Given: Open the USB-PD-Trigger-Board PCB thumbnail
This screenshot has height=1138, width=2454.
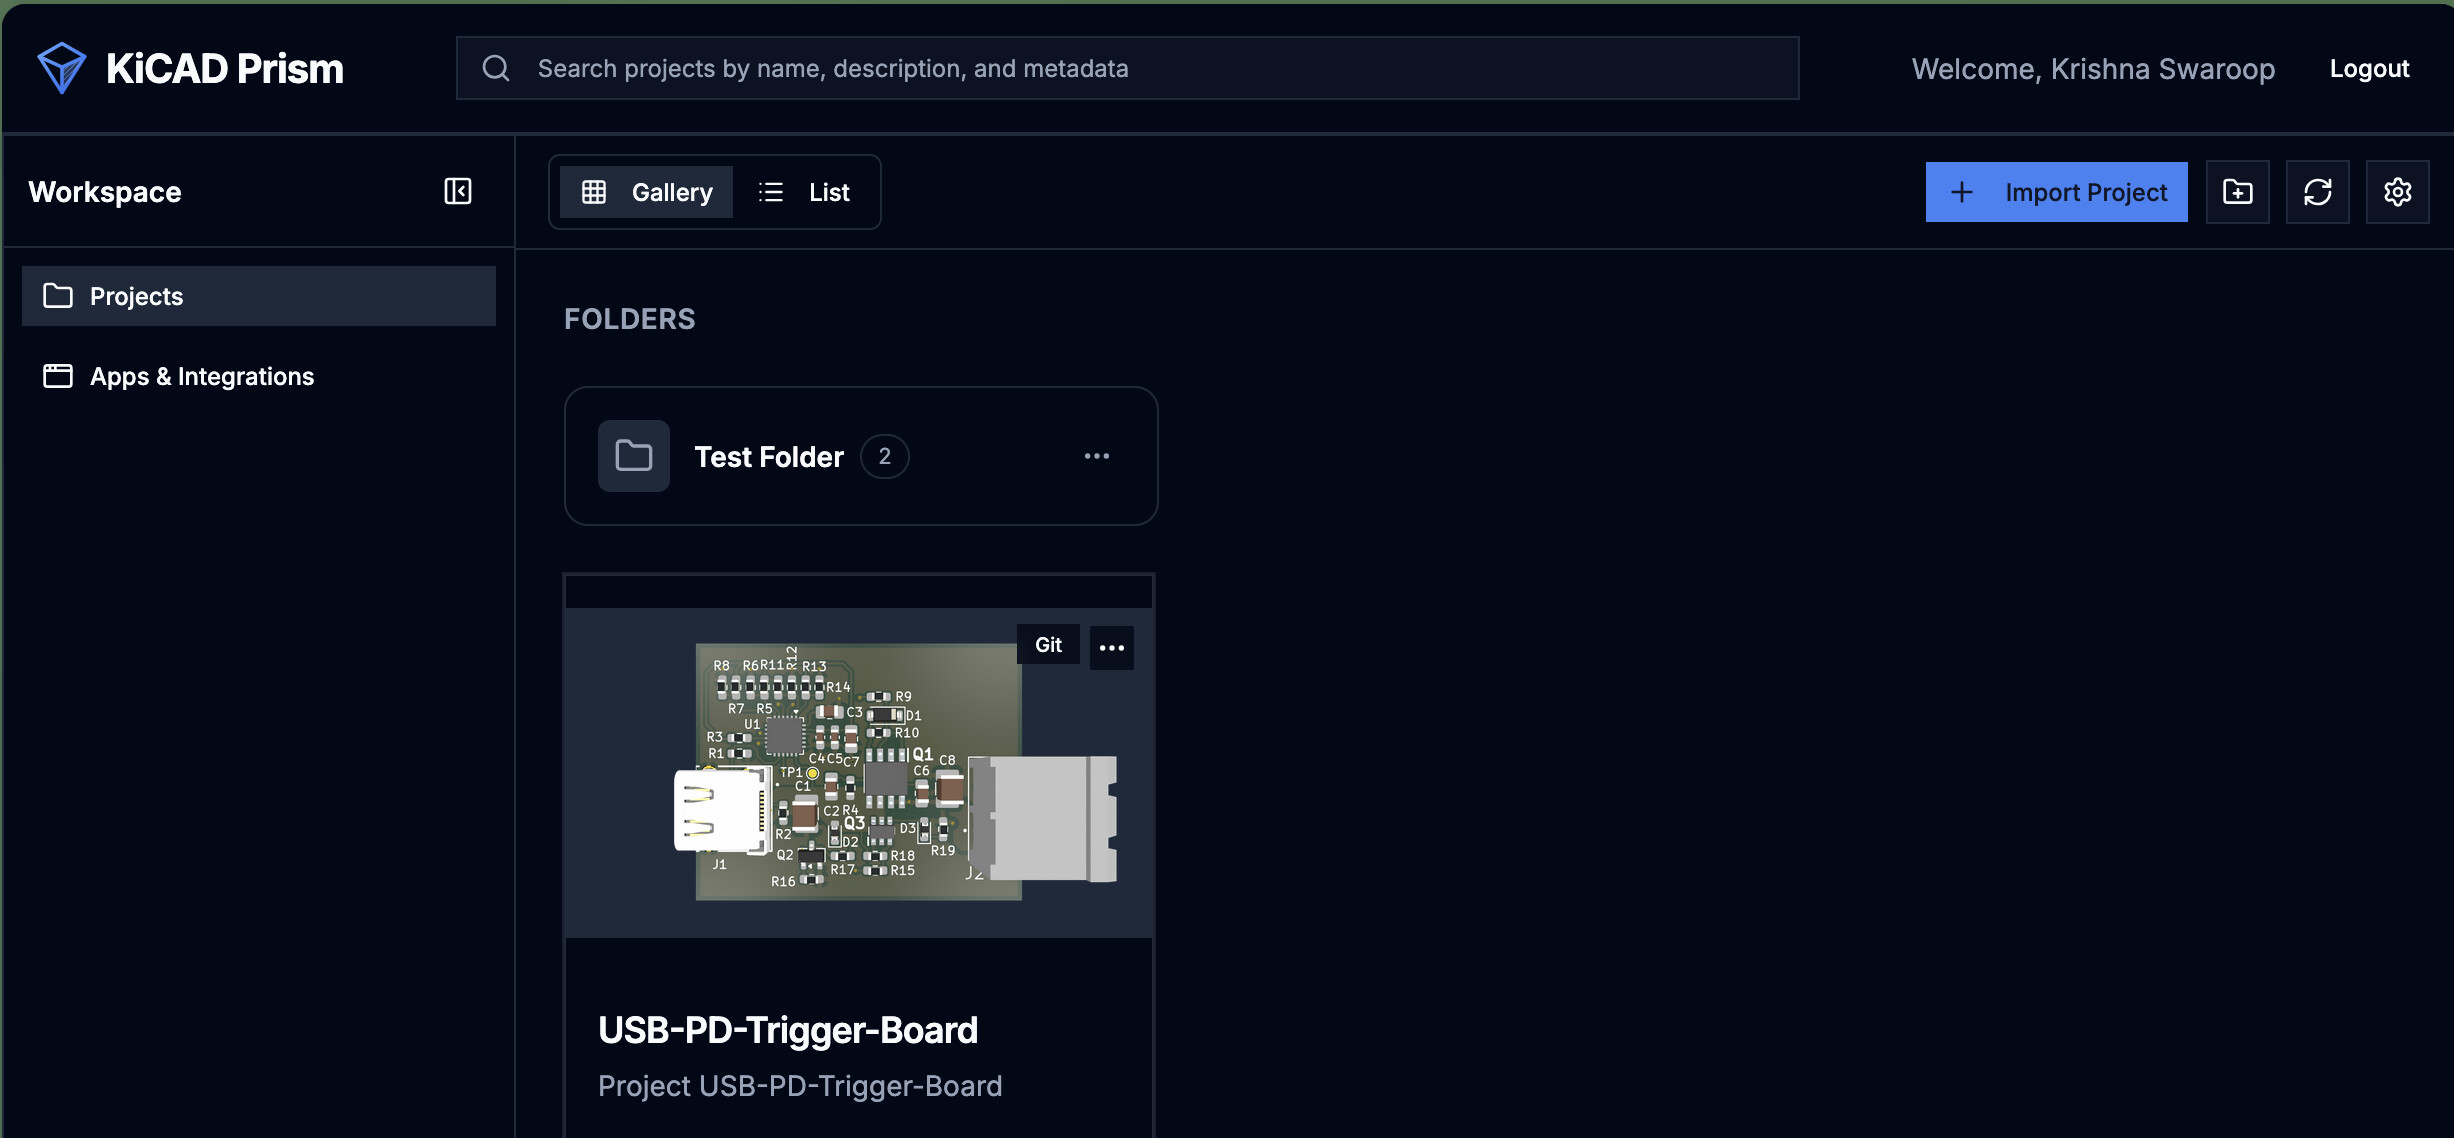Looking at the screenshot, I should click(859, 772).
